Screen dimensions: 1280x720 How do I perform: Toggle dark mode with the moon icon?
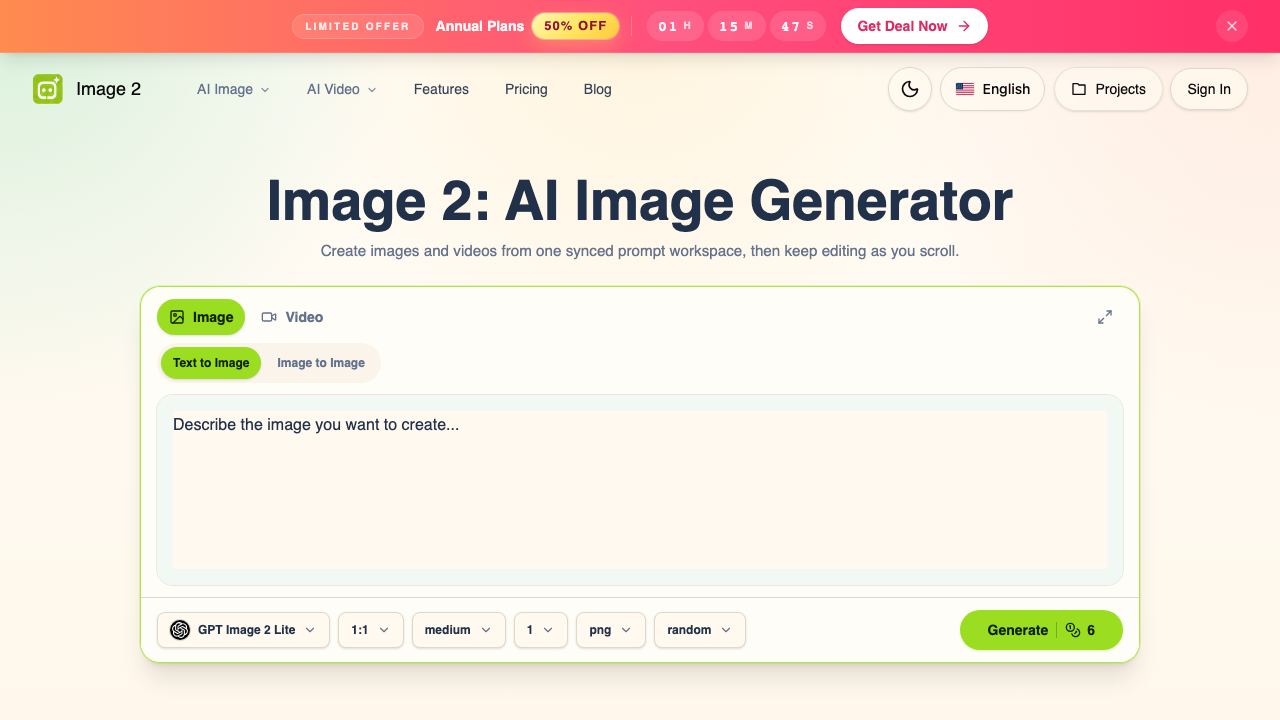910,89
